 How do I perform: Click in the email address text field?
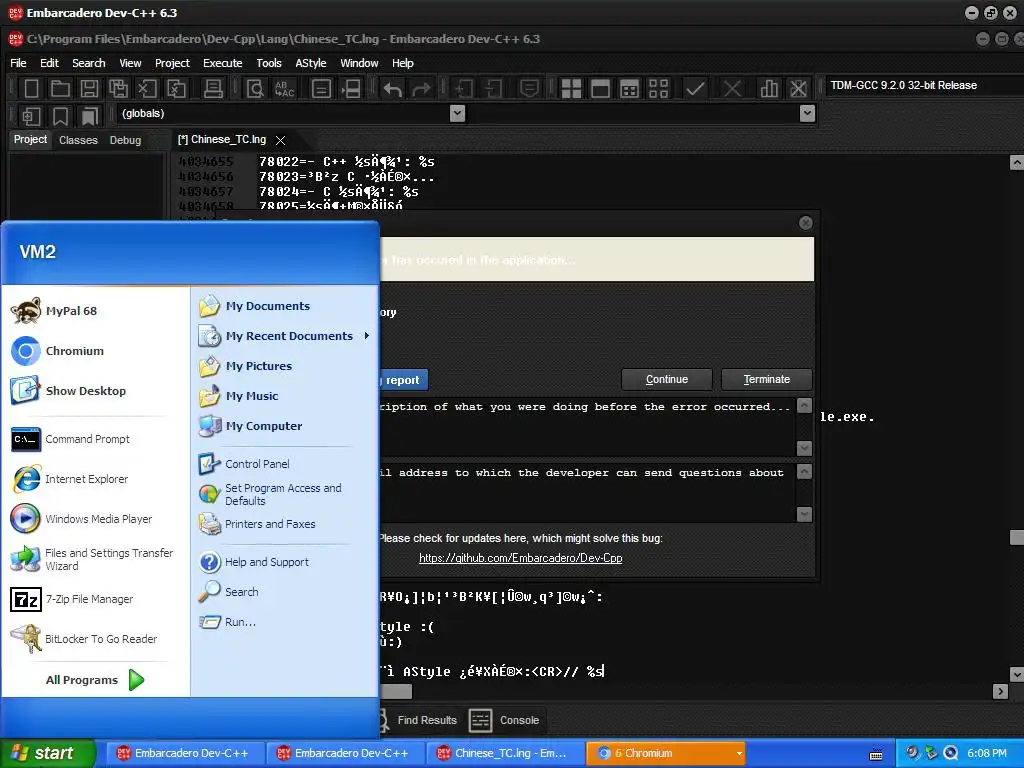[587, 492]
